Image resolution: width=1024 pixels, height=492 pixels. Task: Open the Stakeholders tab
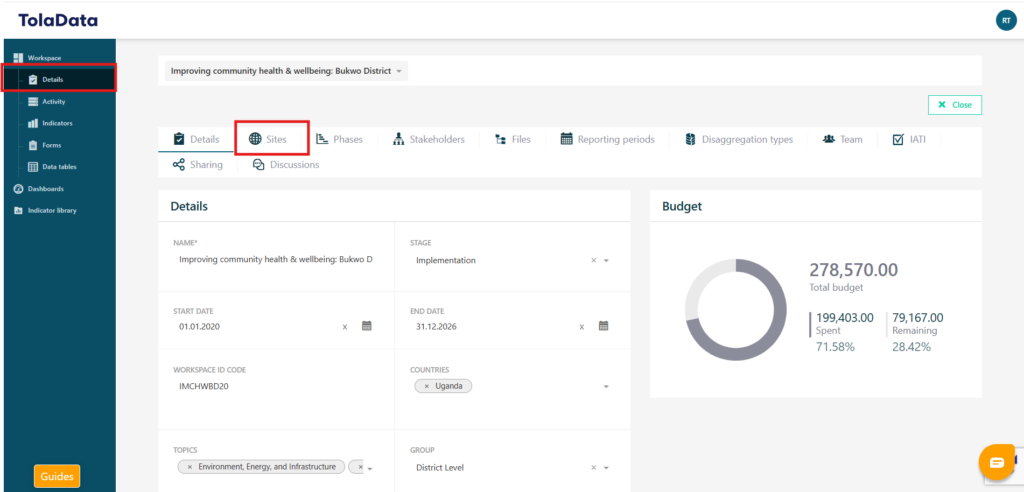(428, 139)
